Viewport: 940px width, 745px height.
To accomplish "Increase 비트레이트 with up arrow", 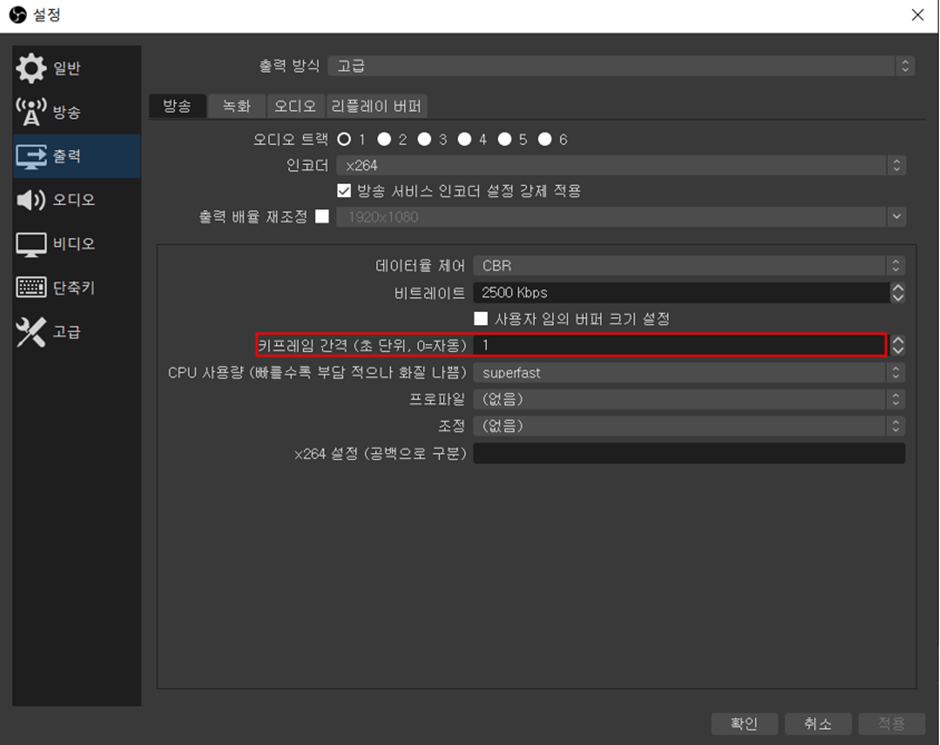I will click(897, 288).
